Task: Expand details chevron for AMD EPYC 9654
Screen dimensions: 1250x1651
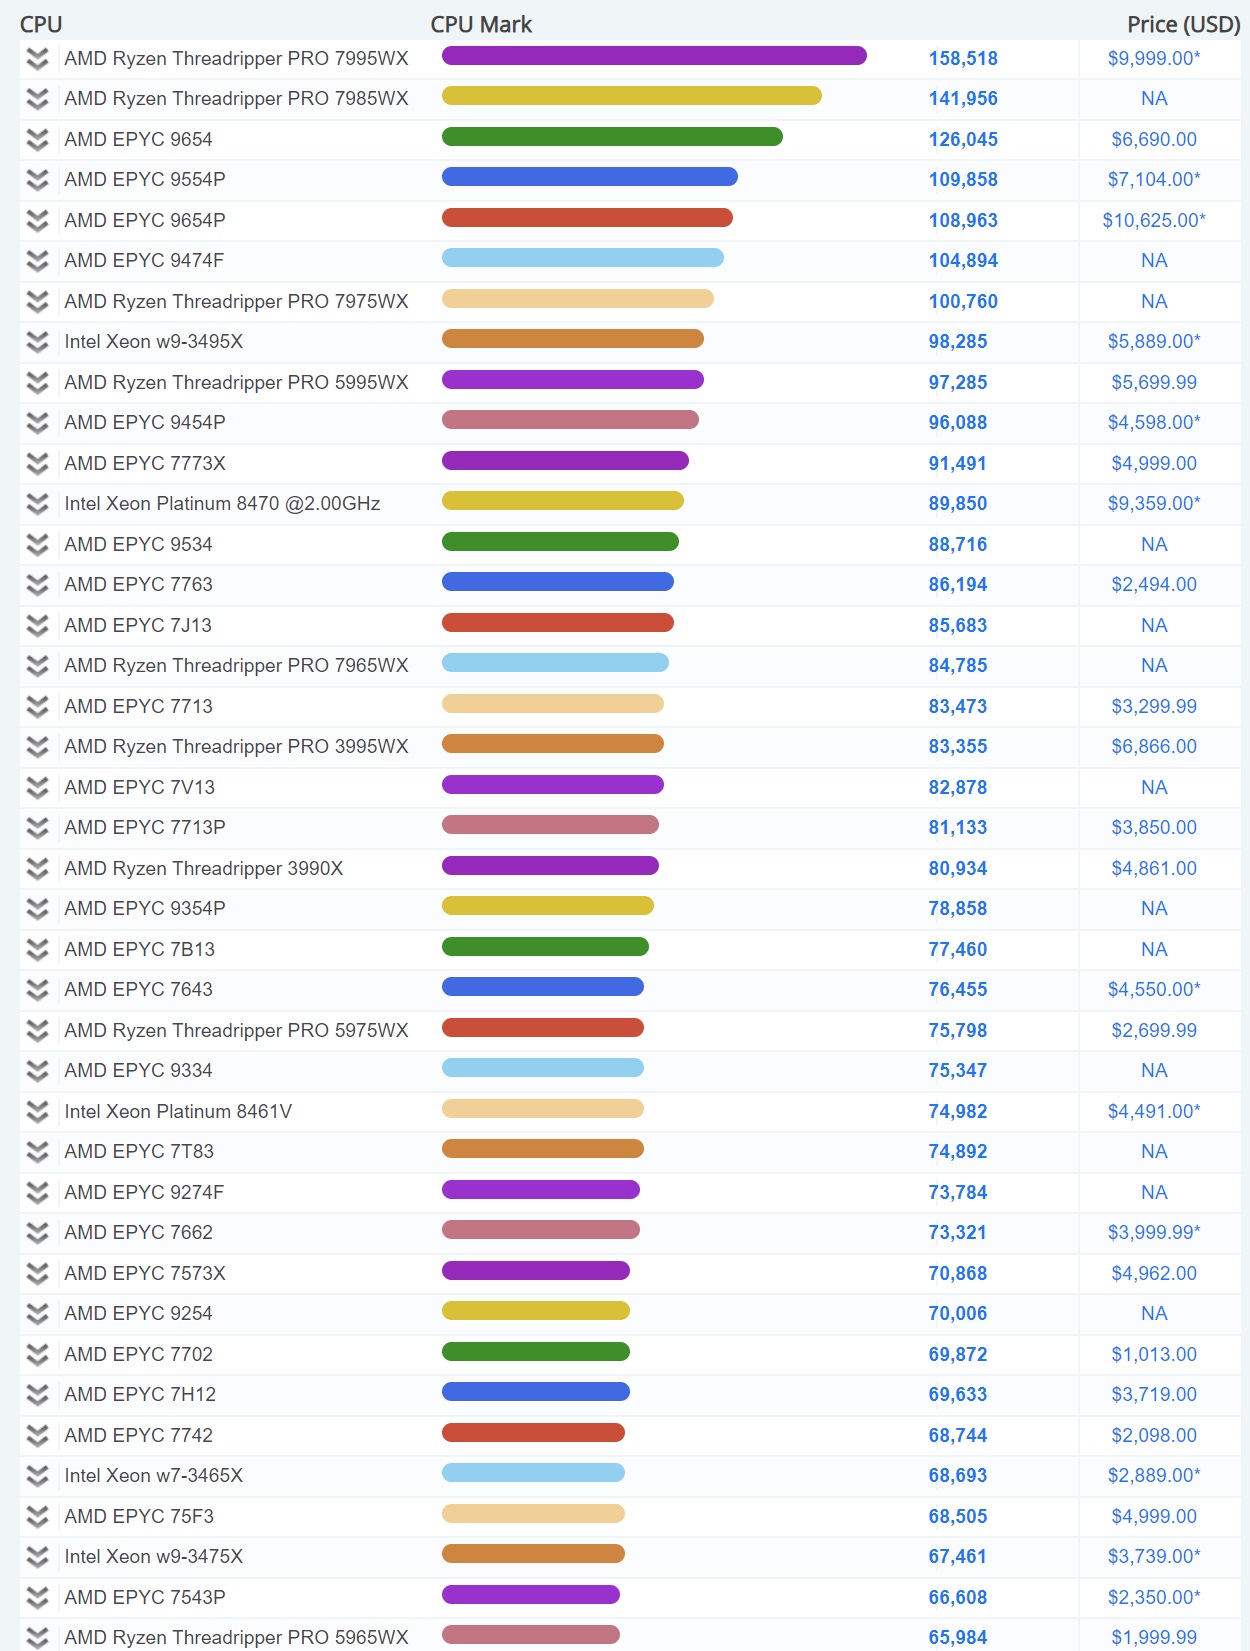Action: pyautogui.click(x=37, y=140)
